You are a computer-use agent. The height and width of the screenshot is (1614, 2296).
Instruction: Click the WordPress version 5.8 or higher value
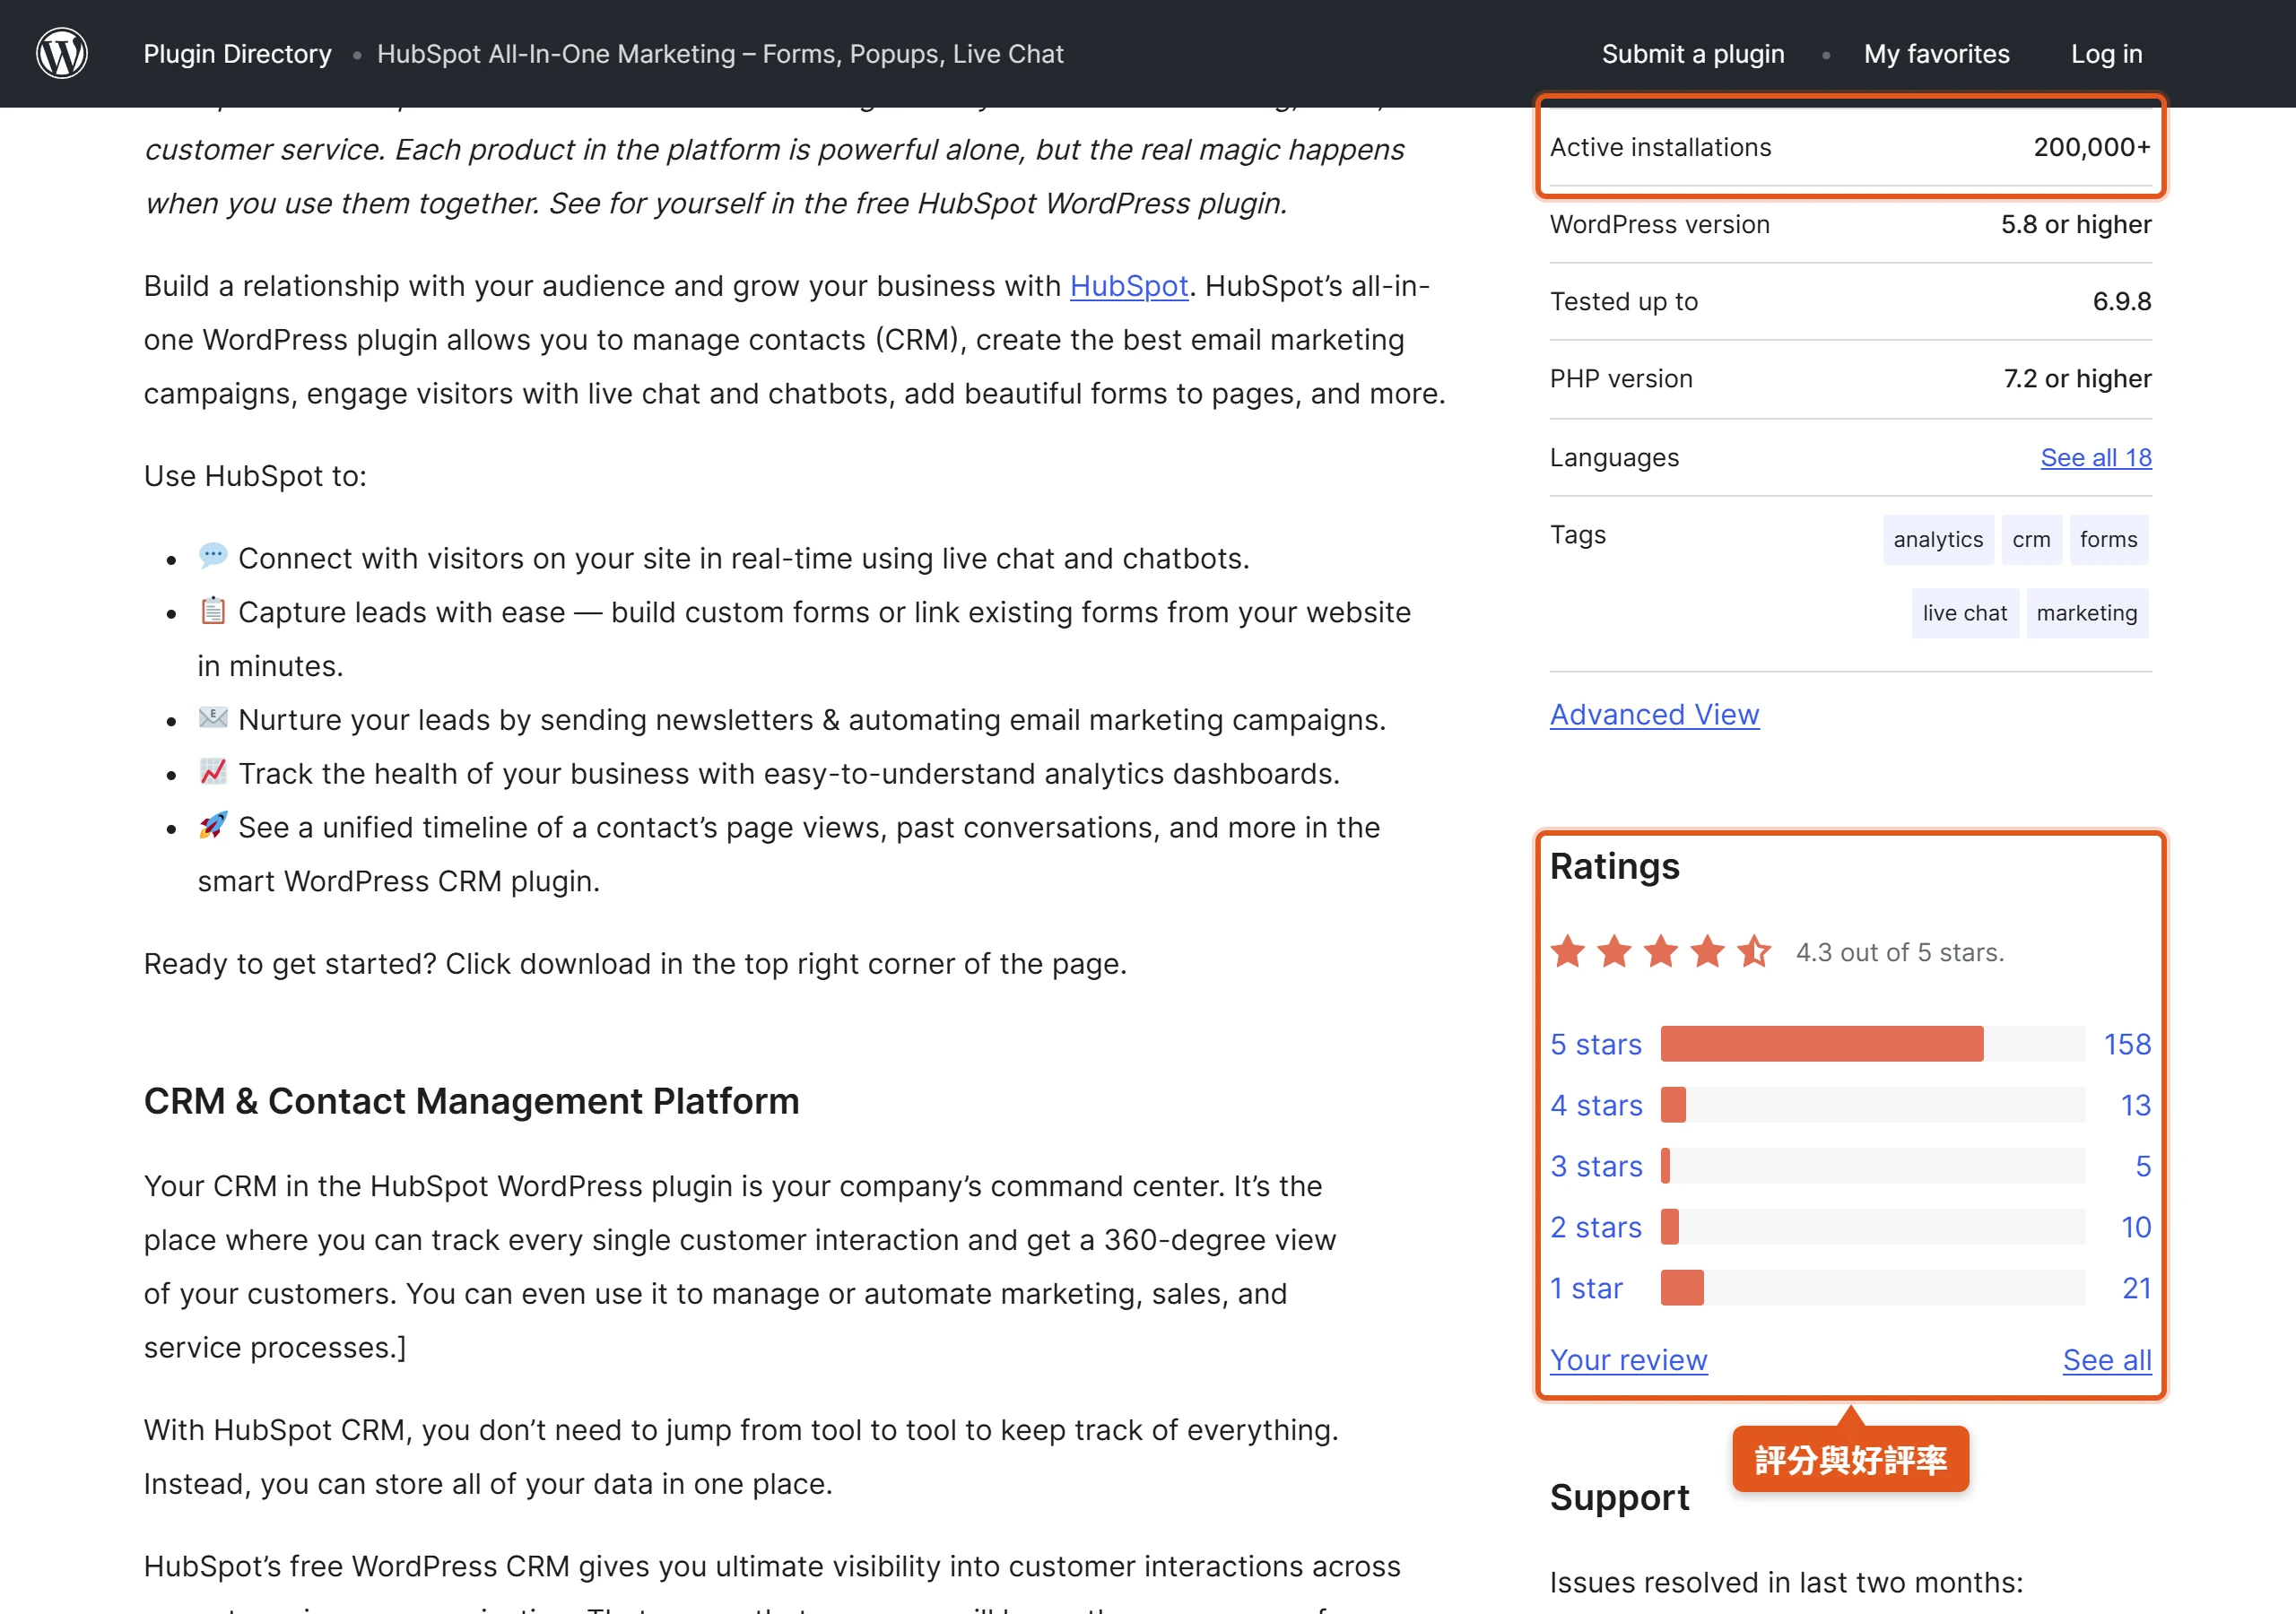coord(2075,225)
